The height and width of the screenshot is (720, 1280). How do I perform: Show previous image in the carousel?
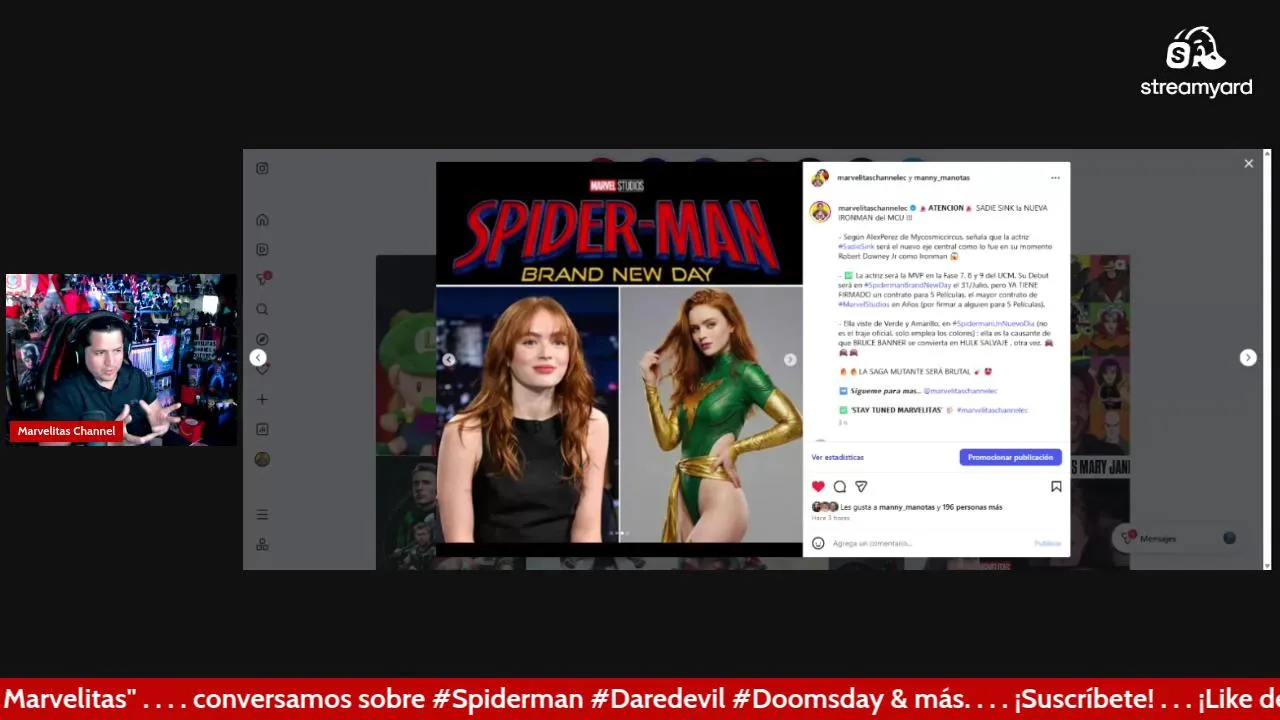coord(449,359)
